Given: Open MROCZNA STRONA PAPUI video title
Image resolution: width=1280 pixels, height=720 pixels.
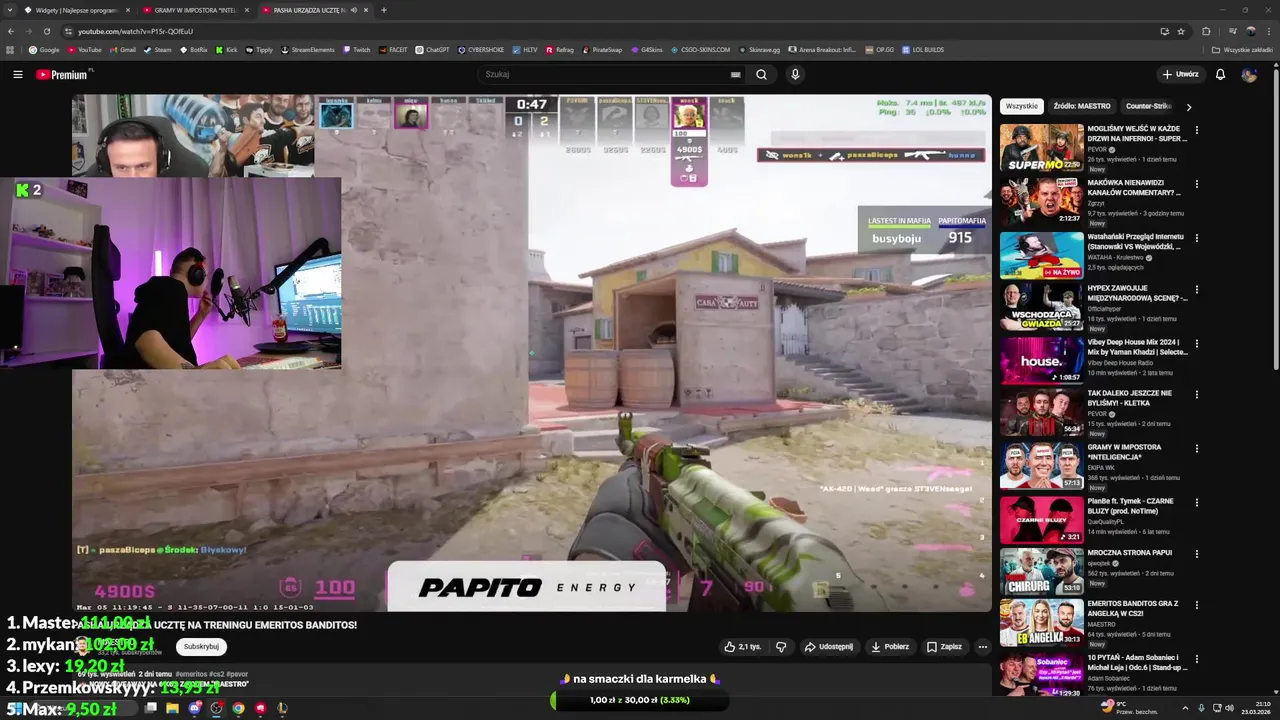Looking at the screenshot, I should pos(1130,553).
